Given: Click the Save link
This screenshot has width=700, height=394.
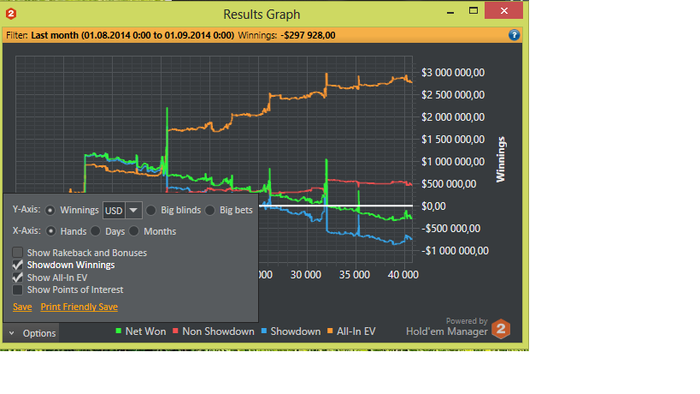Looking at the screenshot, I should coord(22,307).
